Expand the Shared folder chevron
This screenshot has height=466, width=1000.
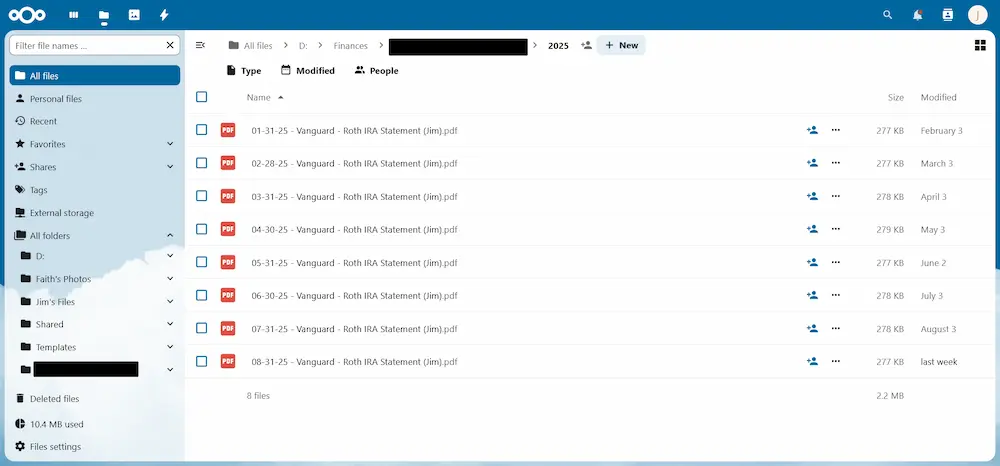170,324
